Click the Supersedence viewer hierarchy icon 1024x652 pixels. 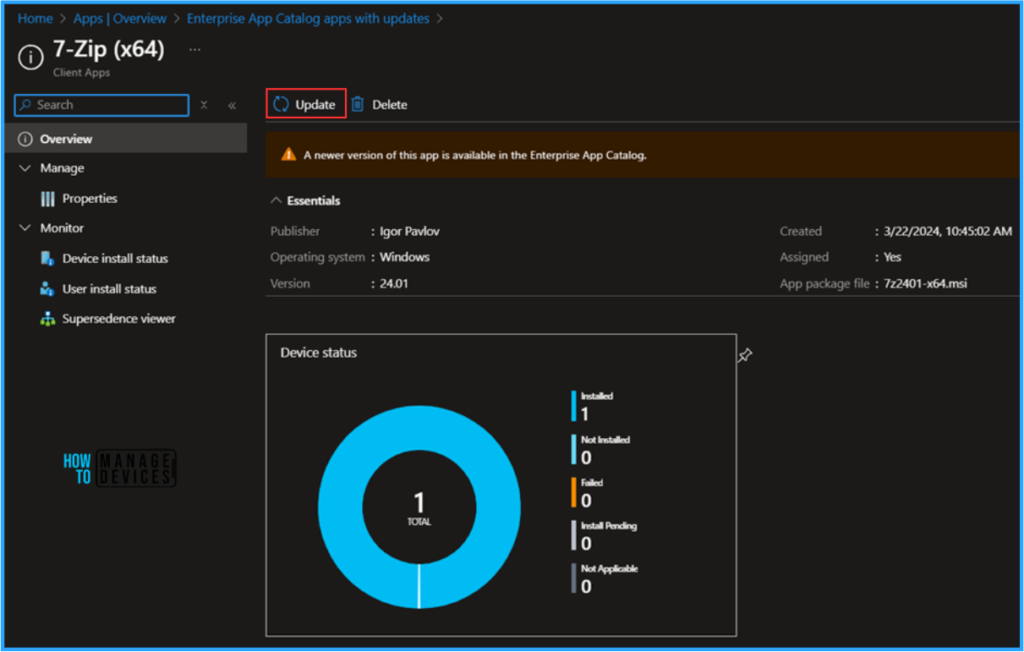(x=48, y=319)
